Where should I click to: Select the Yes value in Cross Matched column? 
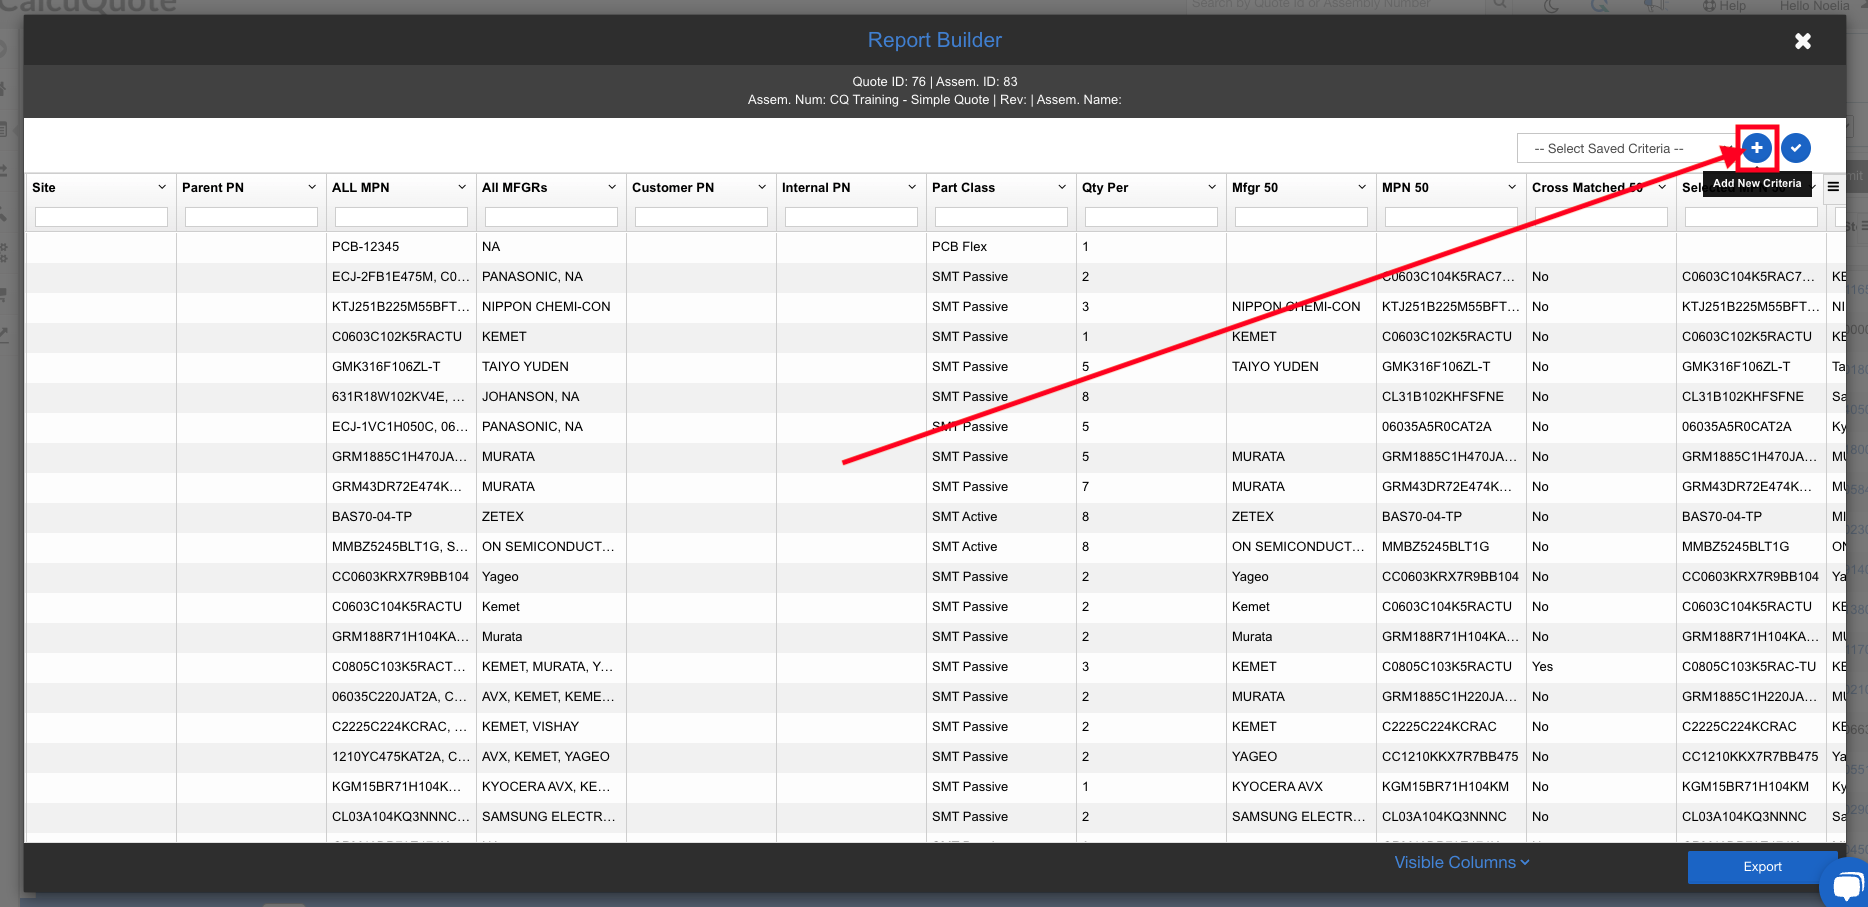(x=1601, y=667)
